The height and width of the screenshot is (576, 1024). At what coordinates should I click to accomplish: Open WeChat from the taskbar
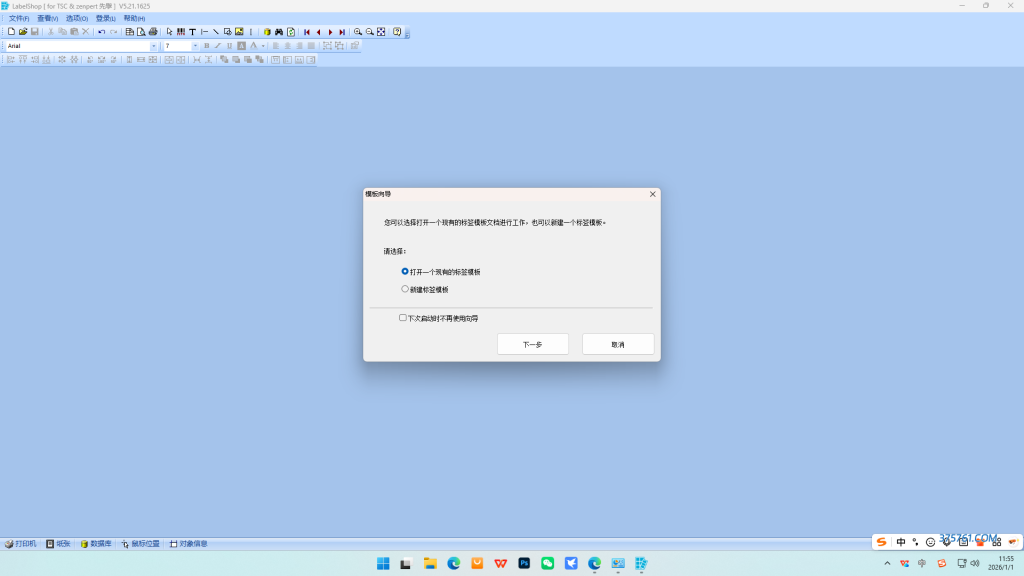(x=547, y=564)
